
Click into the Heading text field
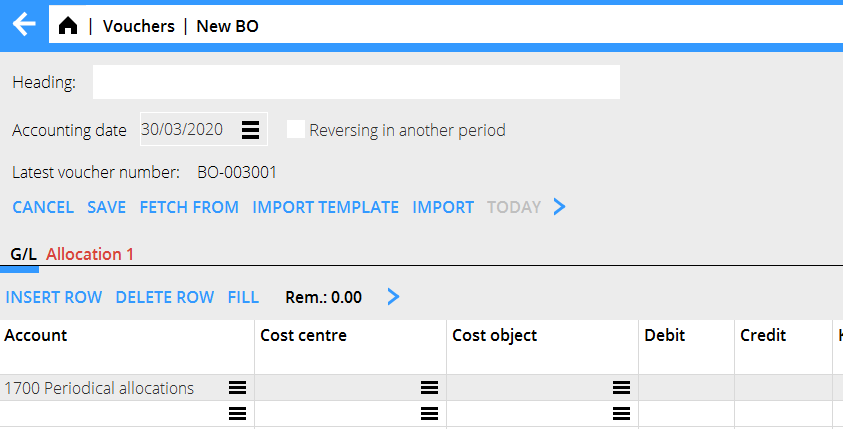tap(356, 82)
